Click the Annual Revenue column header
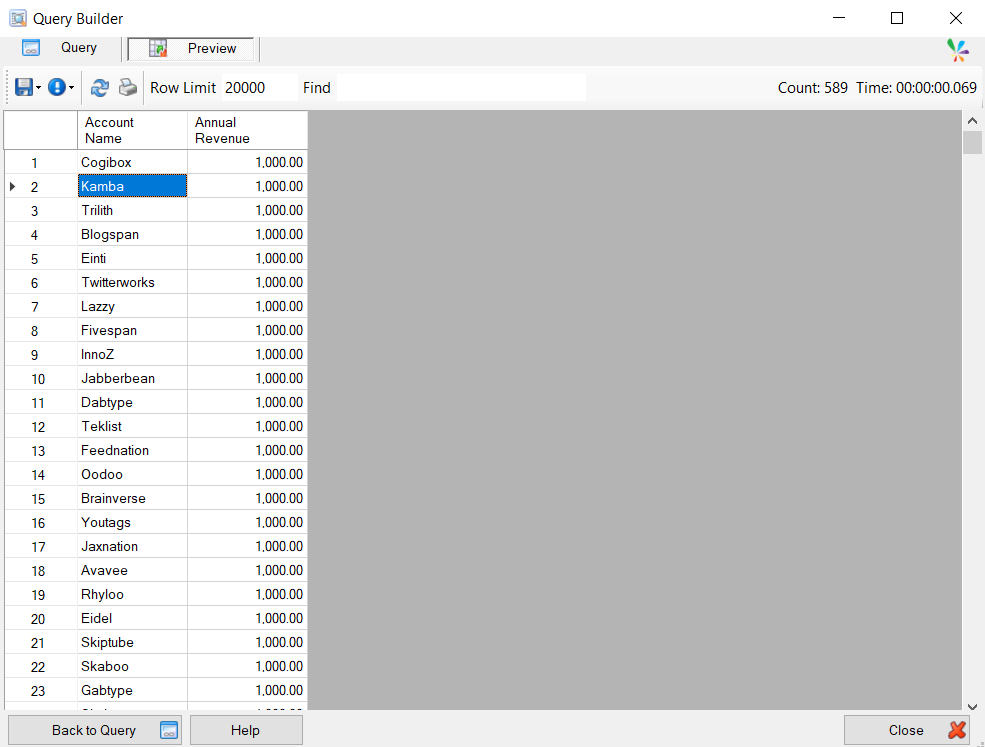This screenshot has width=985, height=747. pos(248,130)
